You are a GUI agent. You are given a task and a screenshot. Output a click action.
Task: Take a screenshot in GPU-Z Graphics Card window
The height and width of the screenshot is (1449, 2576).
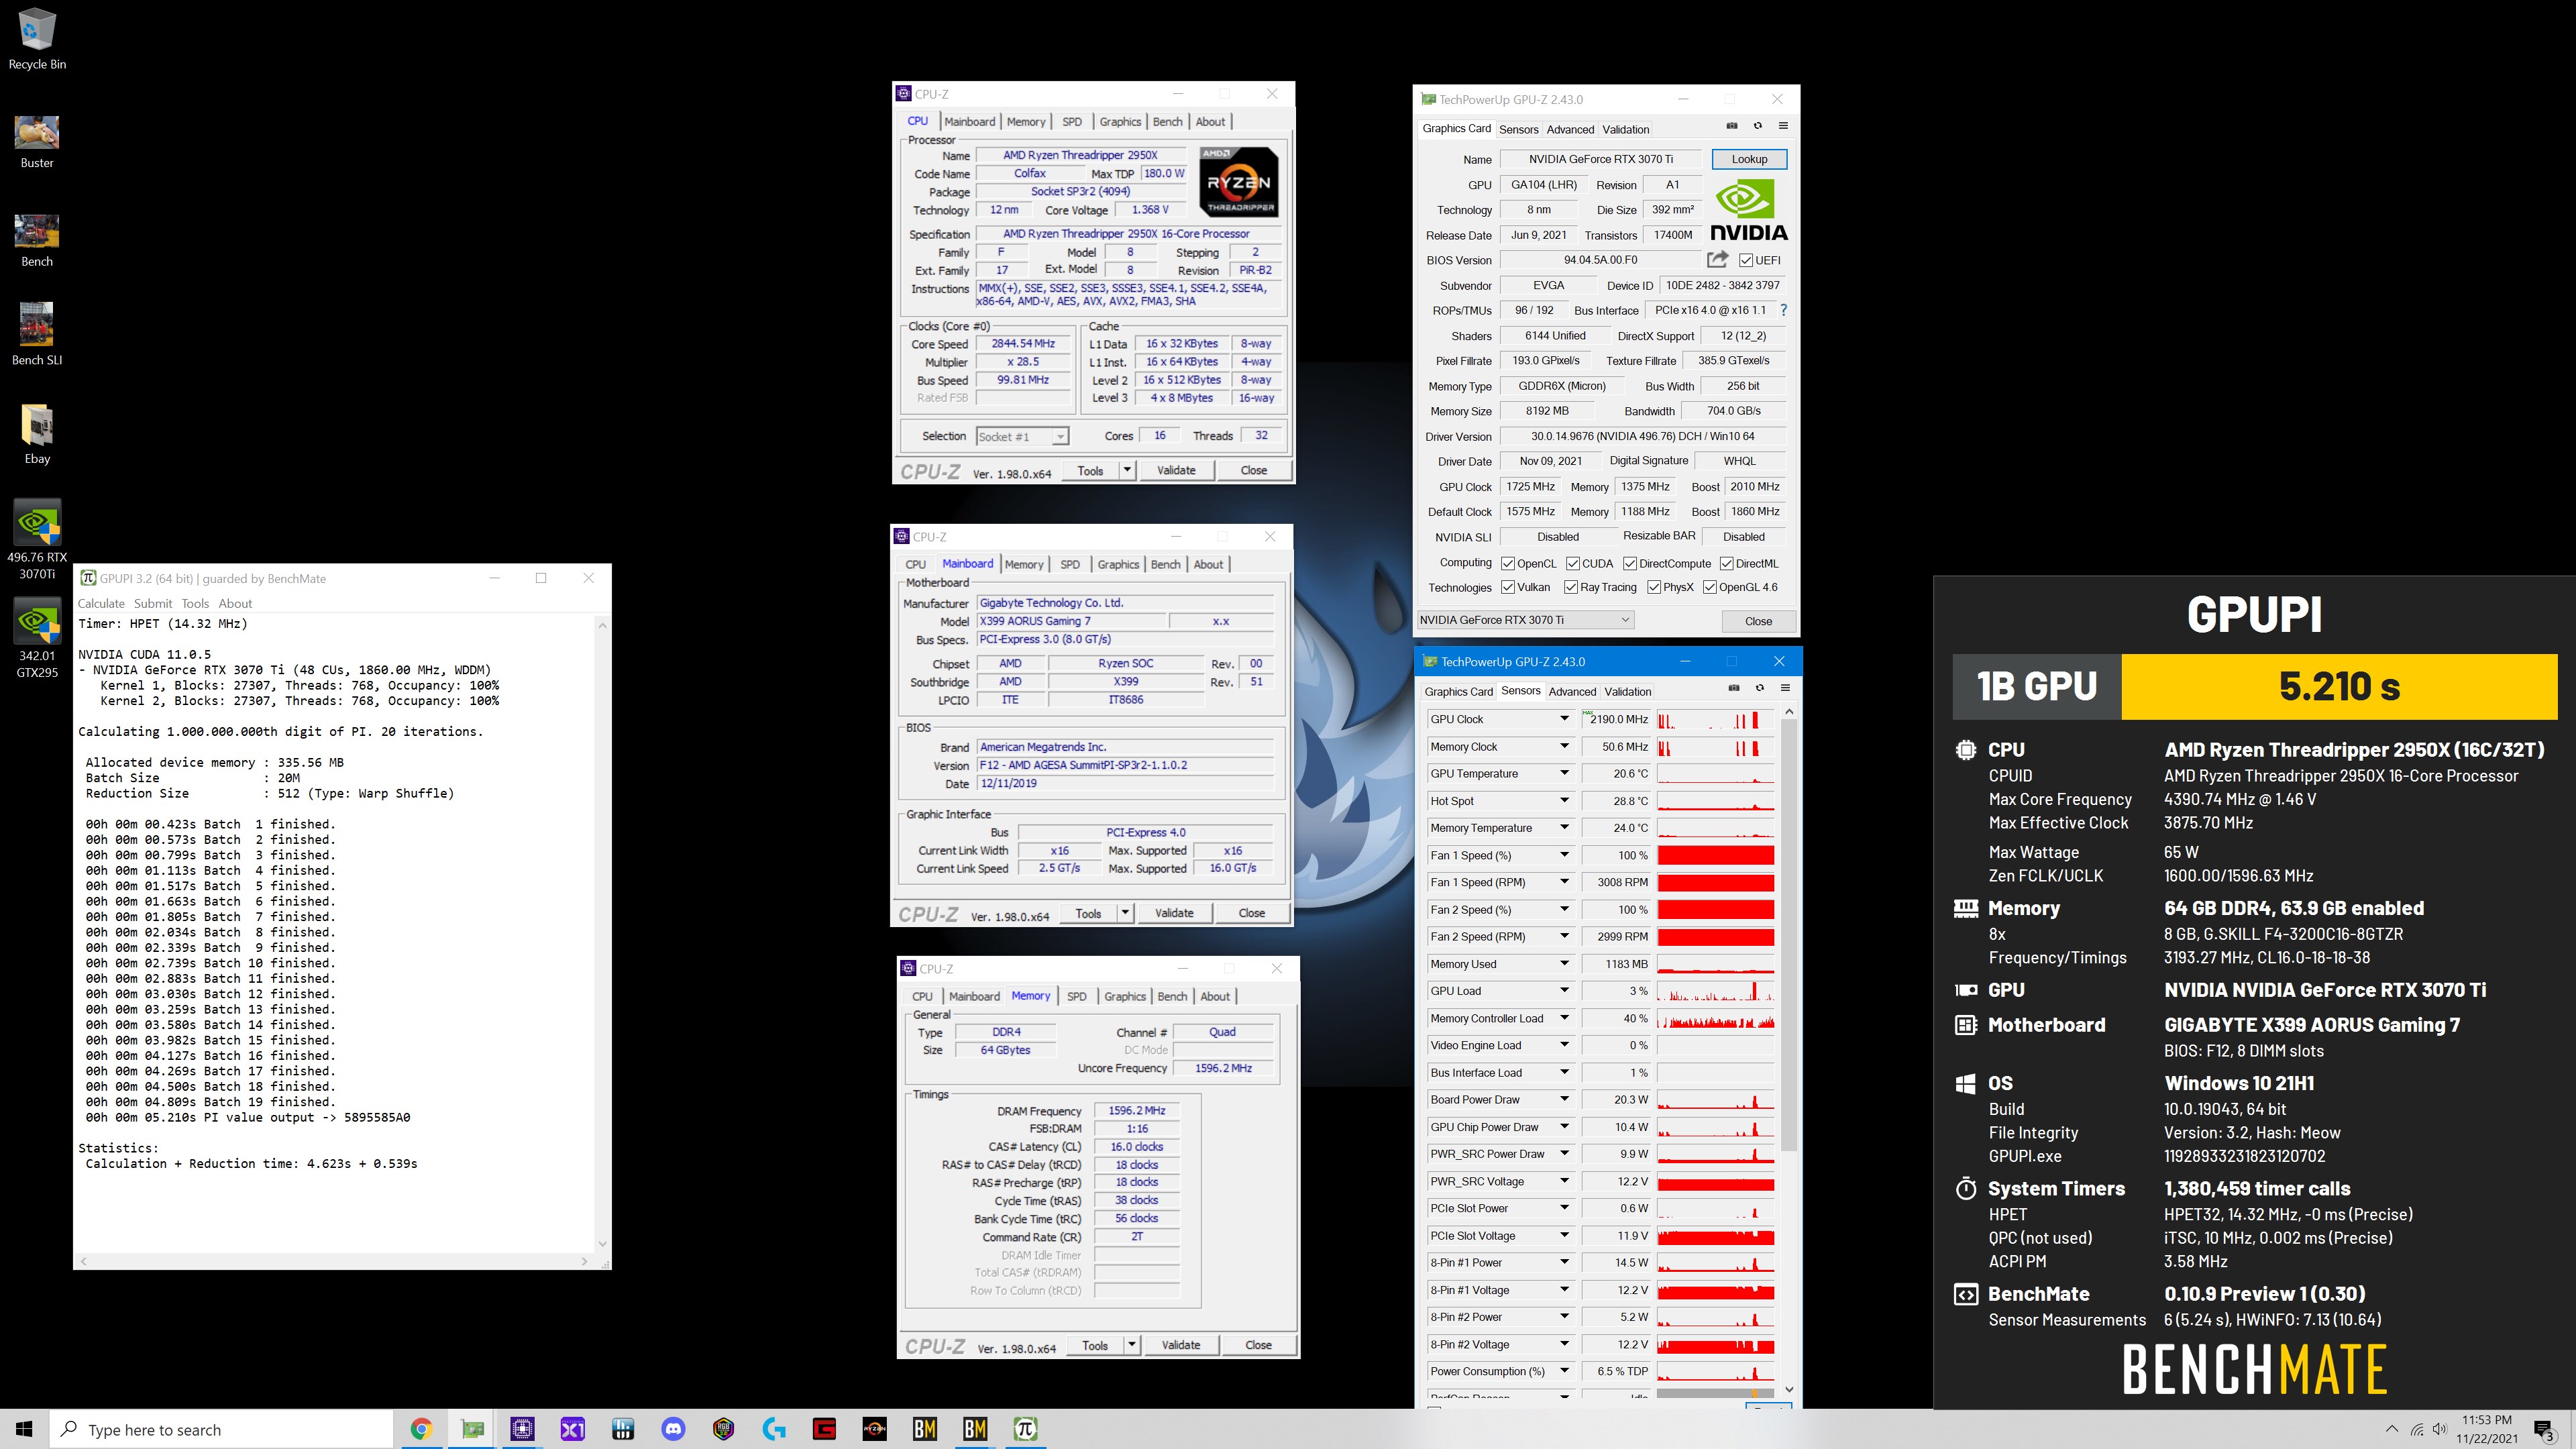pyautogui.click(x=1732, y=126)
